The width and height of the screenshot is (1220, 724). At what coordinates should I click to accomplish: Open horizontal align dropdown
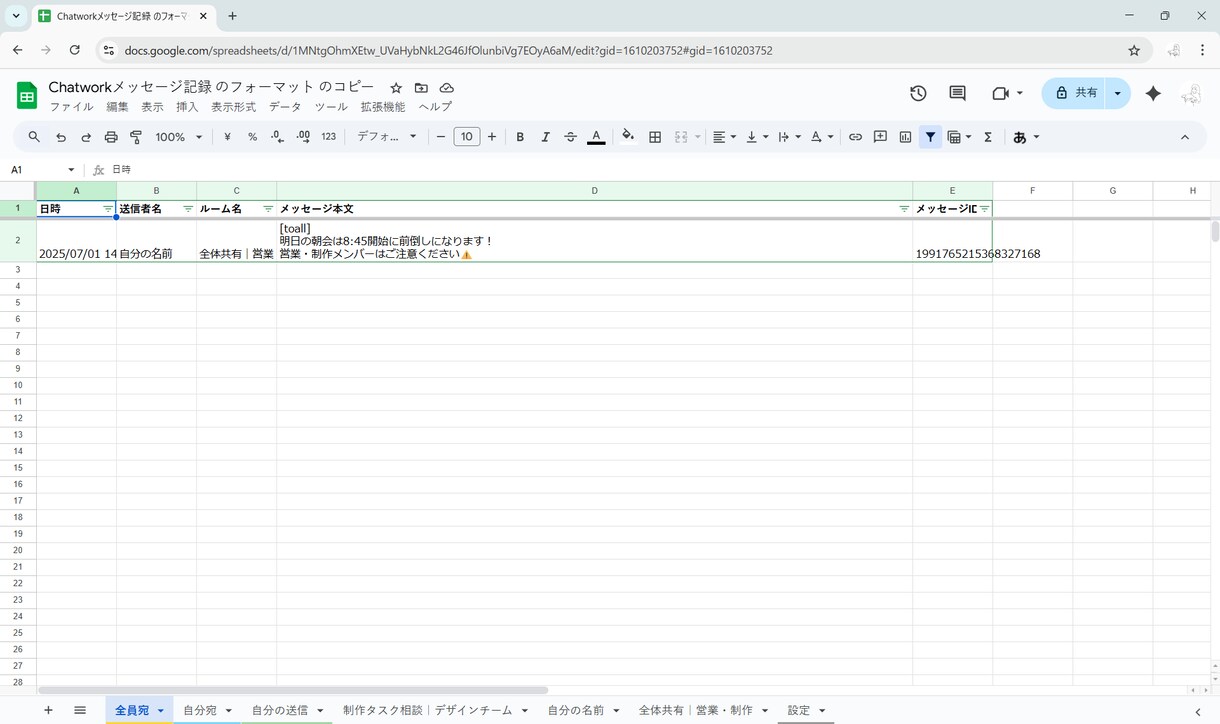(724, 137)
